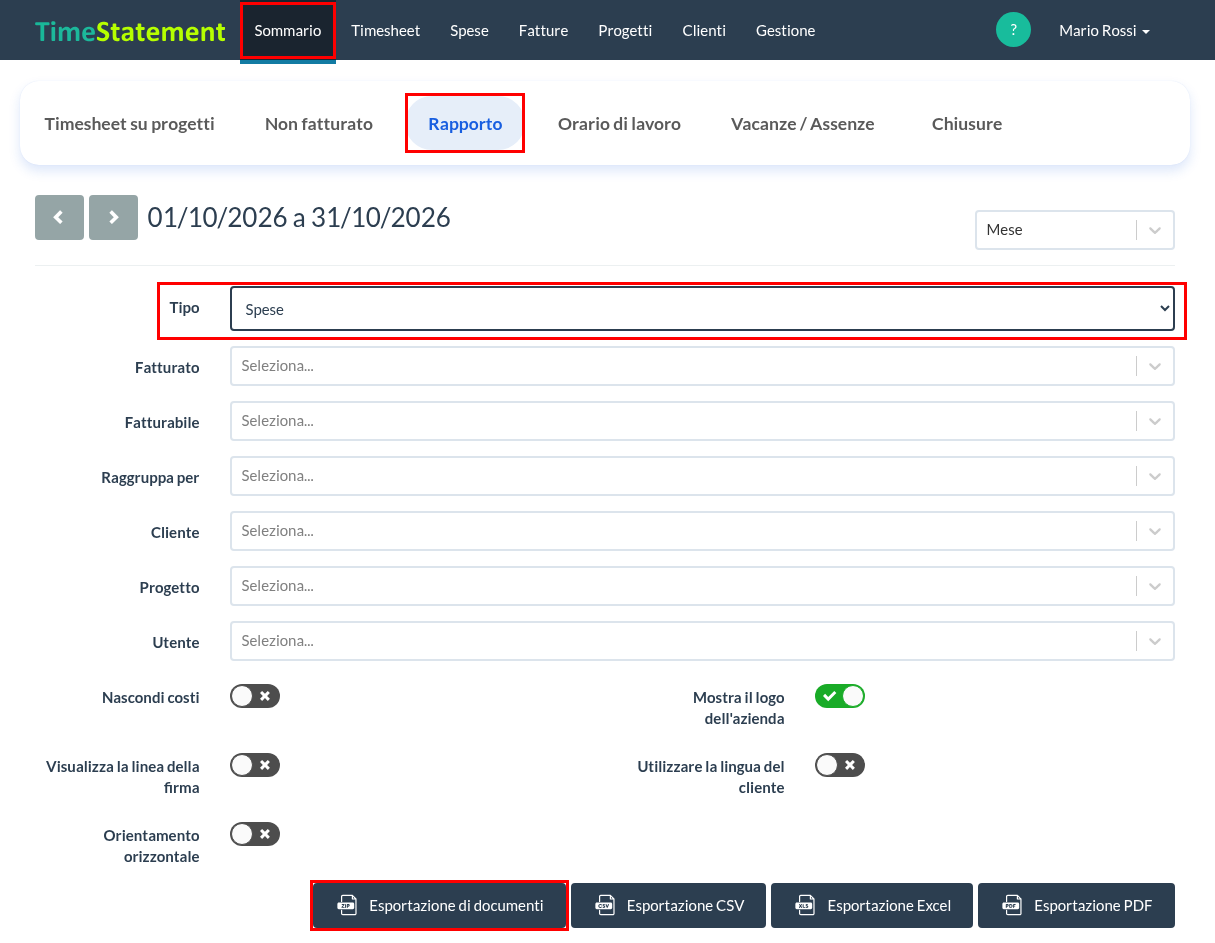This screenshot has width=1215, height=943.
Task: Switch to Vacanze / Assenze tab
Action: pos(803,124)
